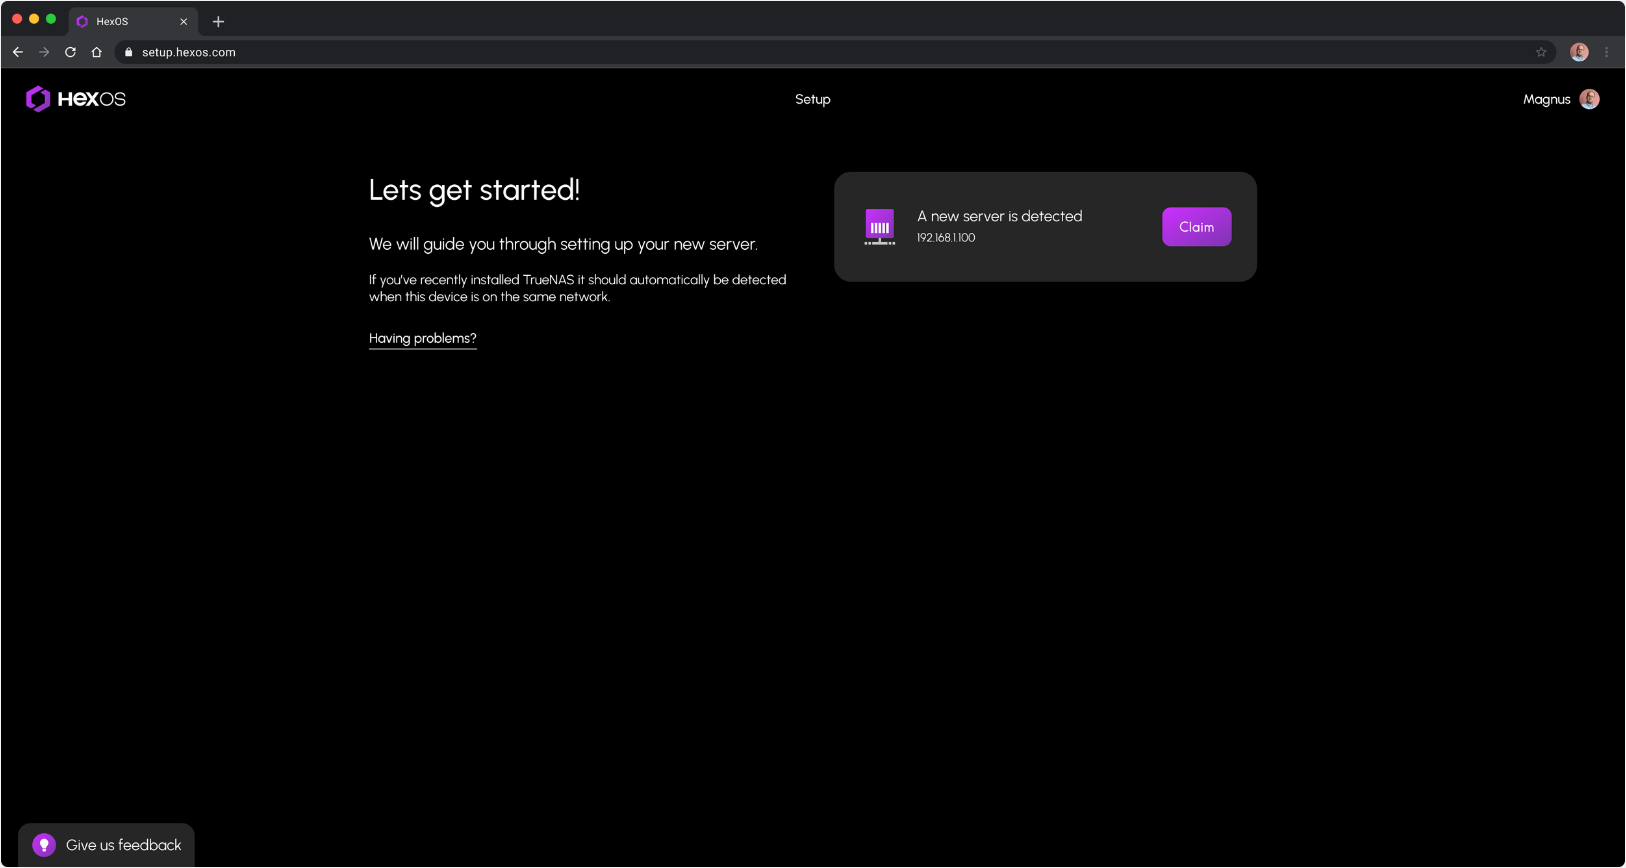Image resolution: width=1626 pixels, height=868 pixels.
Task: Focus the address bar showing setup.hexos.com
Action: 835,52
